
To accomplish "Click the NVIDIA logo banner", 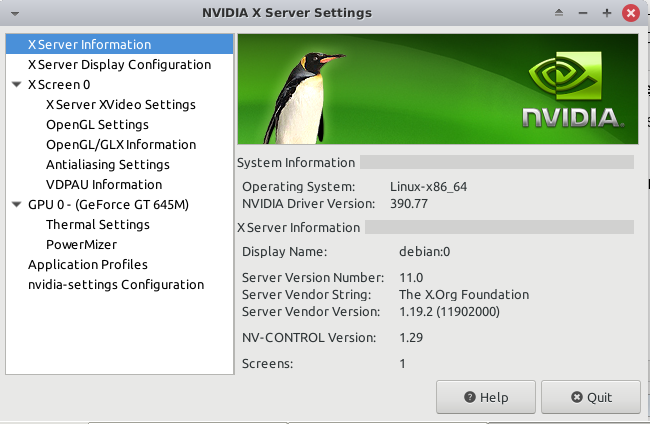I will coord(435,90).
